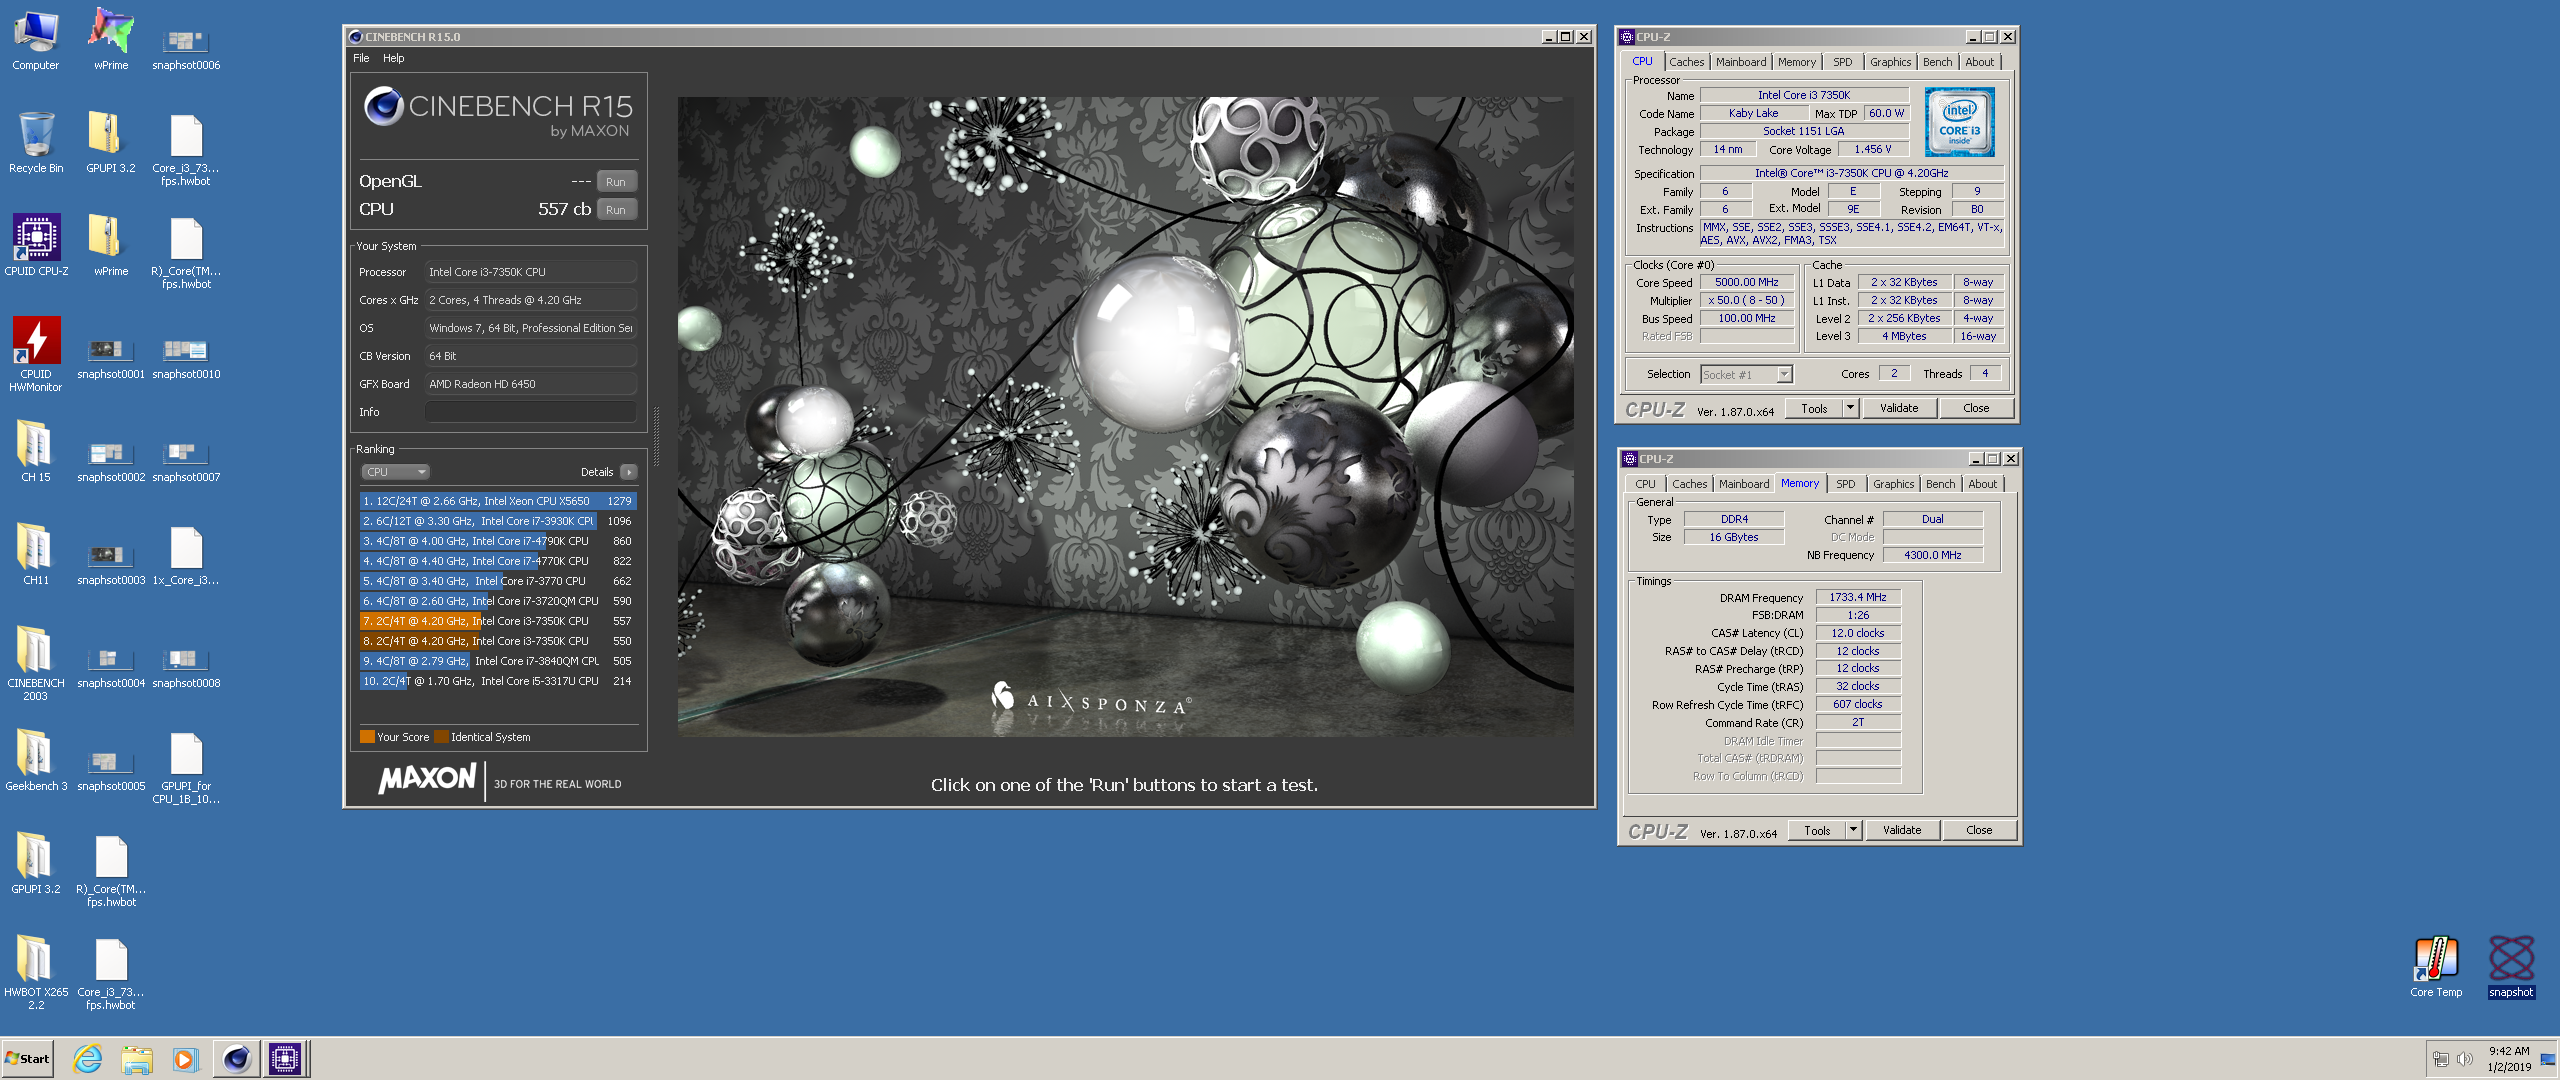
Task: Select the snapshot0005 image file
Action: [x=111, y=769]
